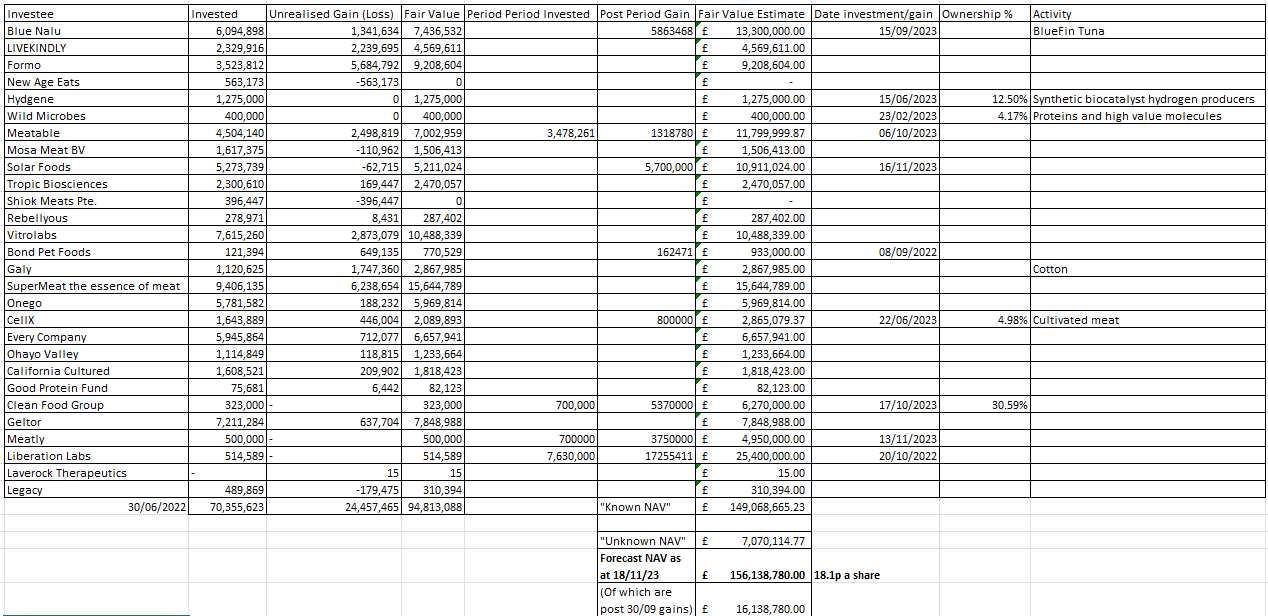Click the '15/09/2023' date cell

point(875,31)
